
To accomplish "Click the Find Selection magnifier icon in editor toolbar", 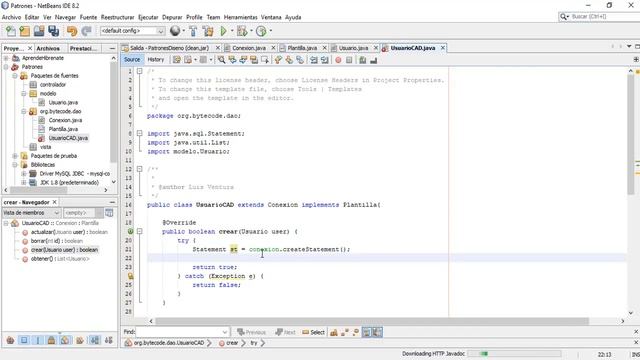I will coord(221,60).
